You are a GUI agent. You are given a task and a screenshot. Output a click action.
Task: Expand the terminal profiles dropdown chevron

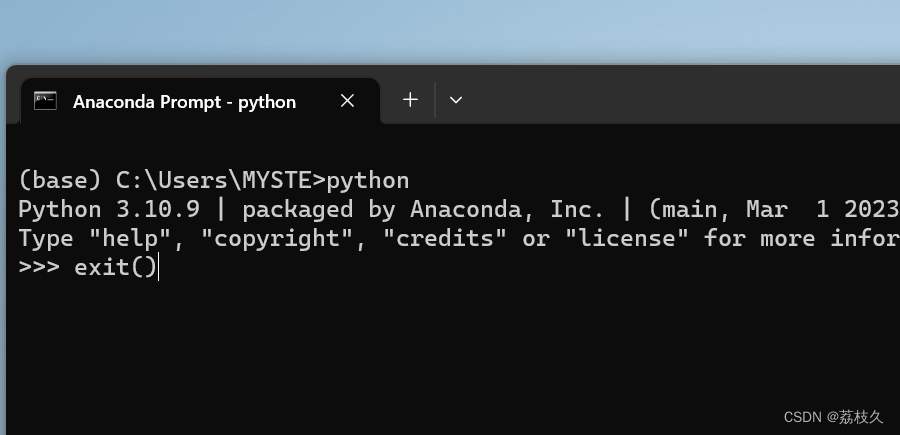456,100
